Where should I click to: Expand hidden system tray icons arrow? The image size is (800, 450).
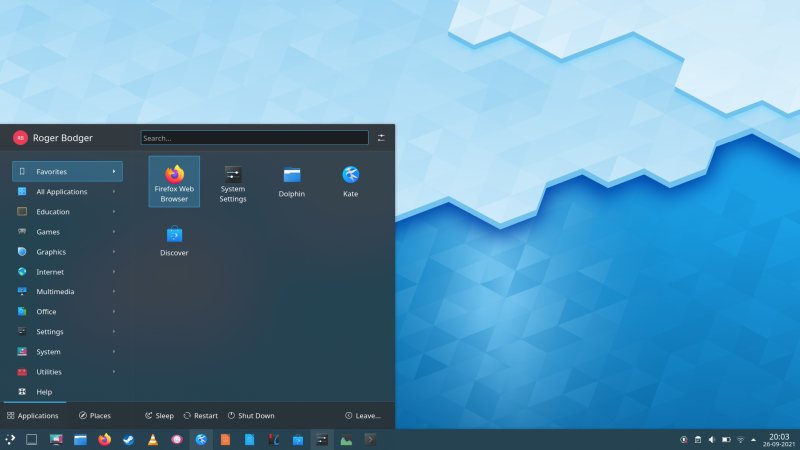754,440
